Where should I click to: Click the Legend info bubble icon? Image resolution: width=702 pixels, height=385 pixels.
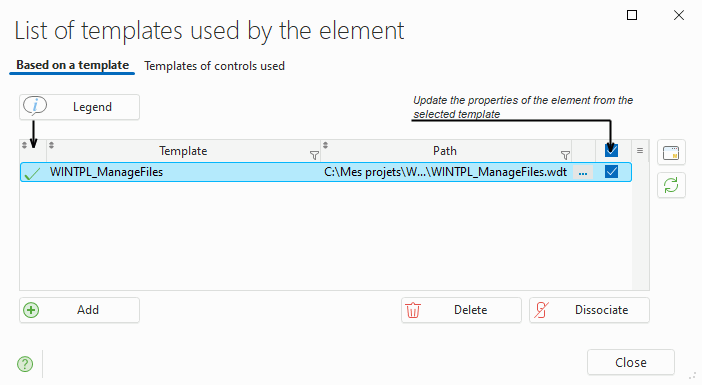[35, 107]
